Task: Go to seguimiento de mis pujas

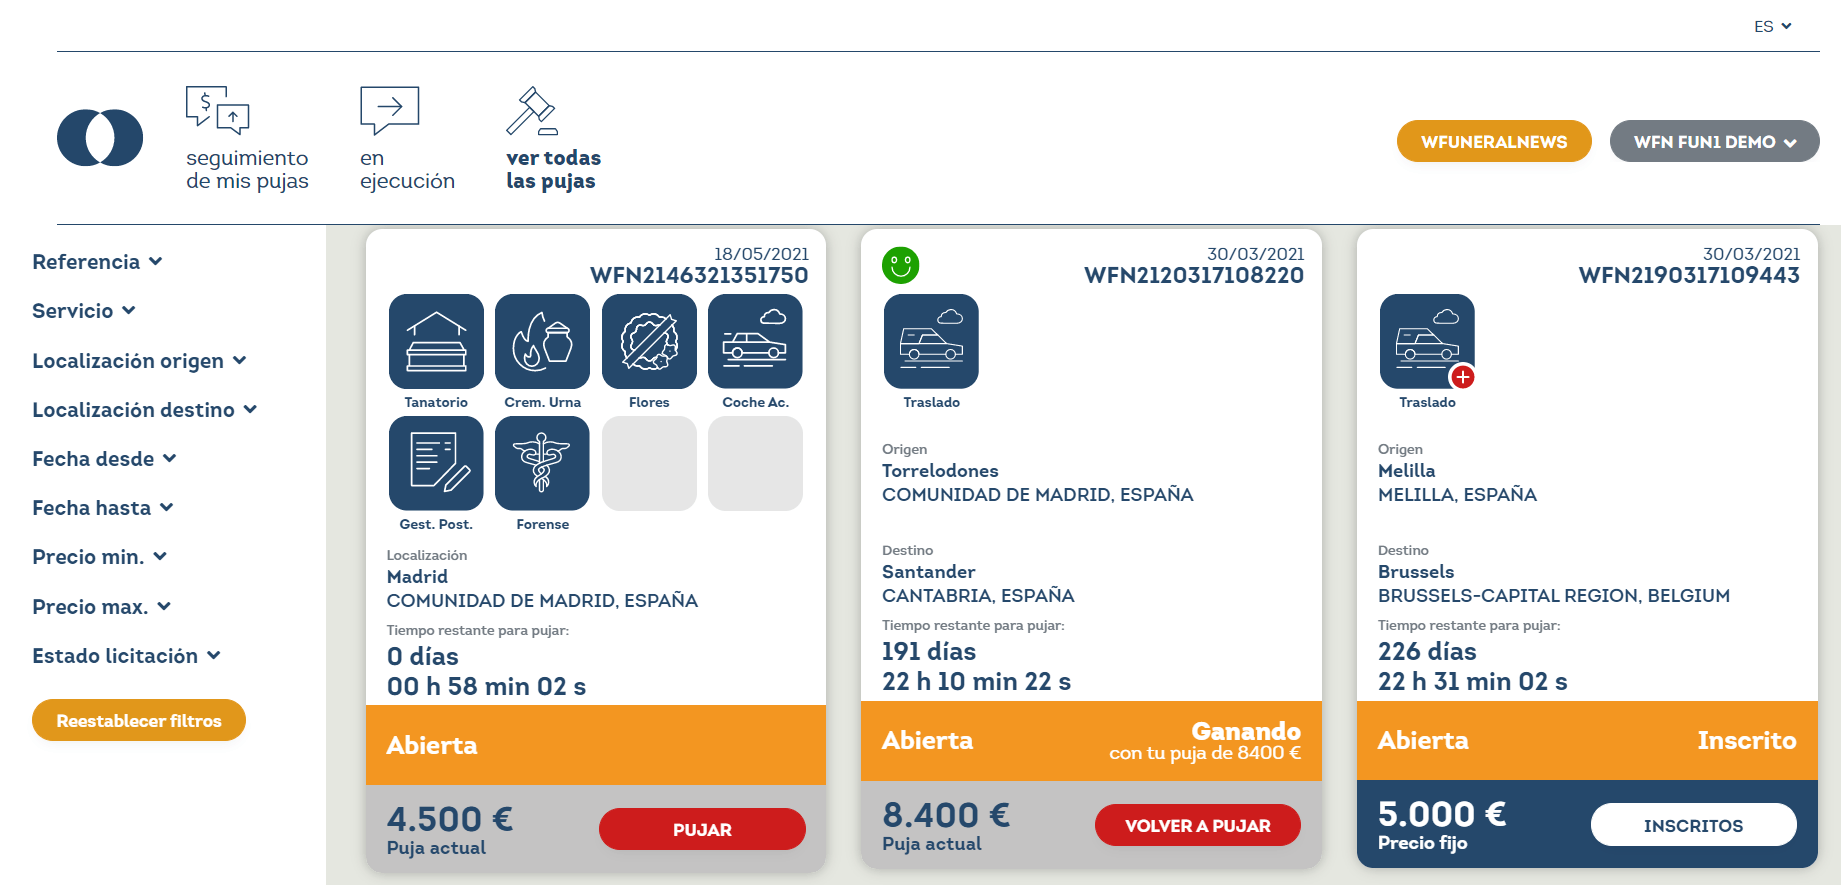Action: [x=247, y=138]
